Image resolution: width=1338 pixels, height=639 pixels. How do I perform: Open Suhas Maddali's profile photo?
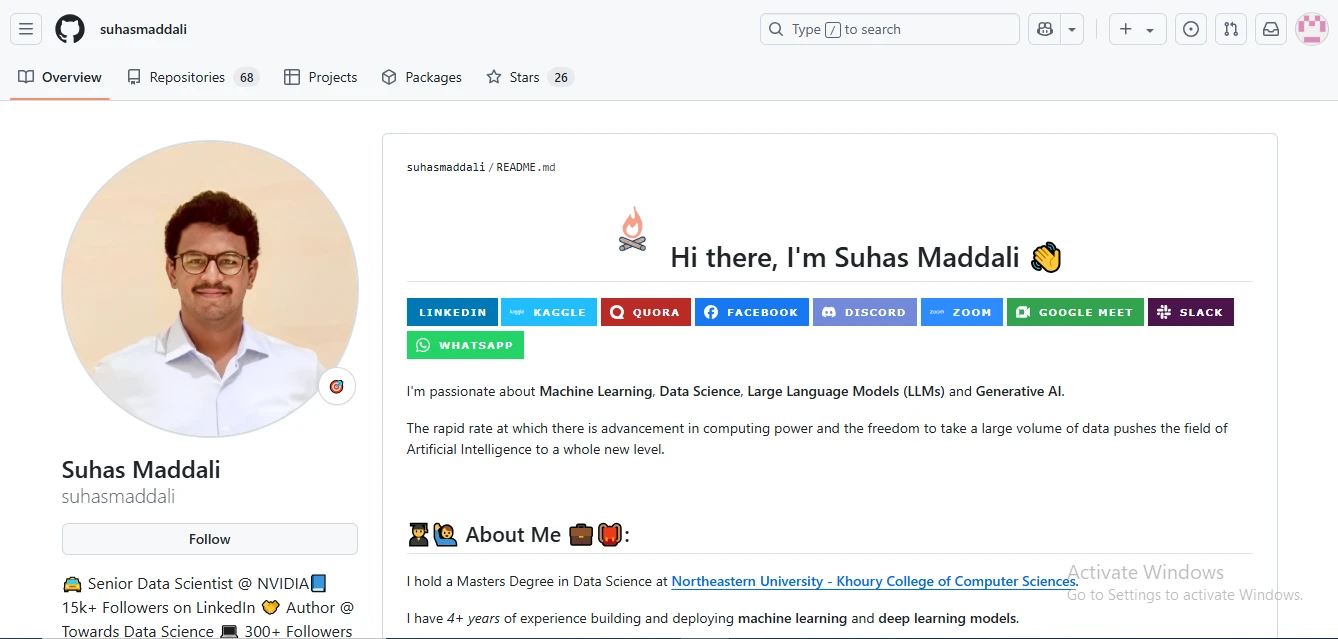click(x=210, y=288)
